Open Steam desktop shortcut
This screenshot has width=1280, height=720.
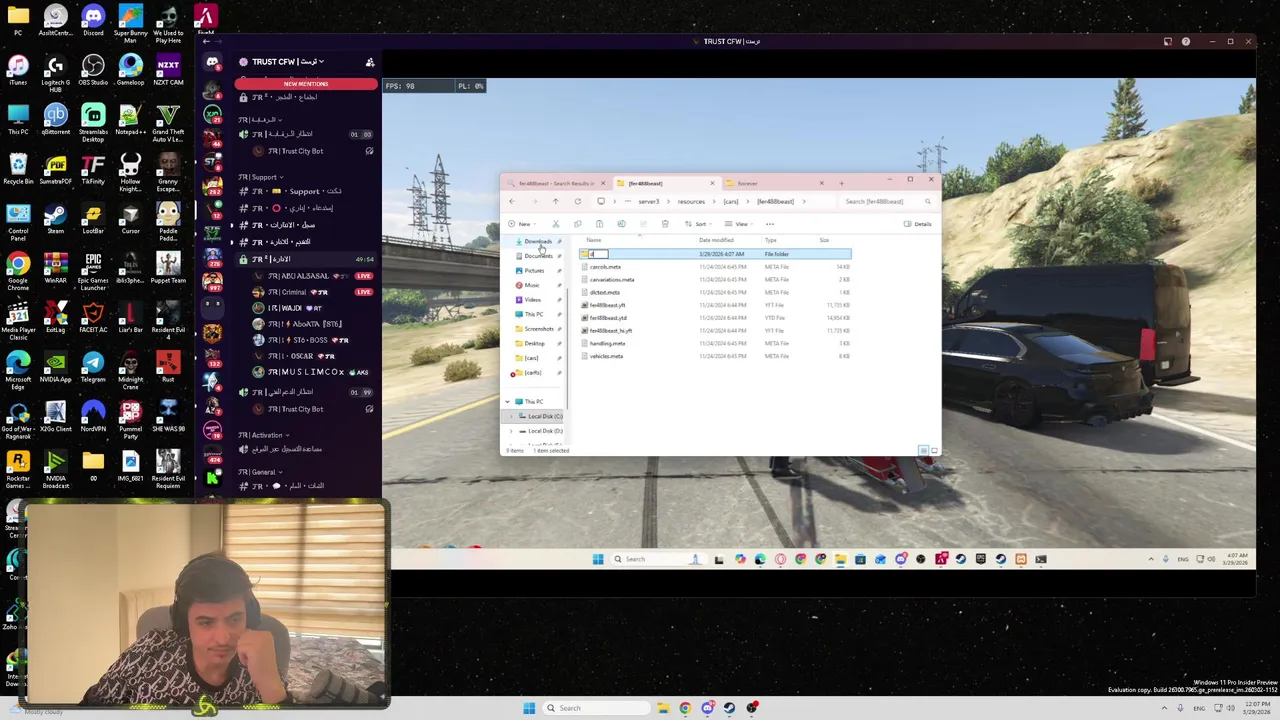tap(55, 218)
